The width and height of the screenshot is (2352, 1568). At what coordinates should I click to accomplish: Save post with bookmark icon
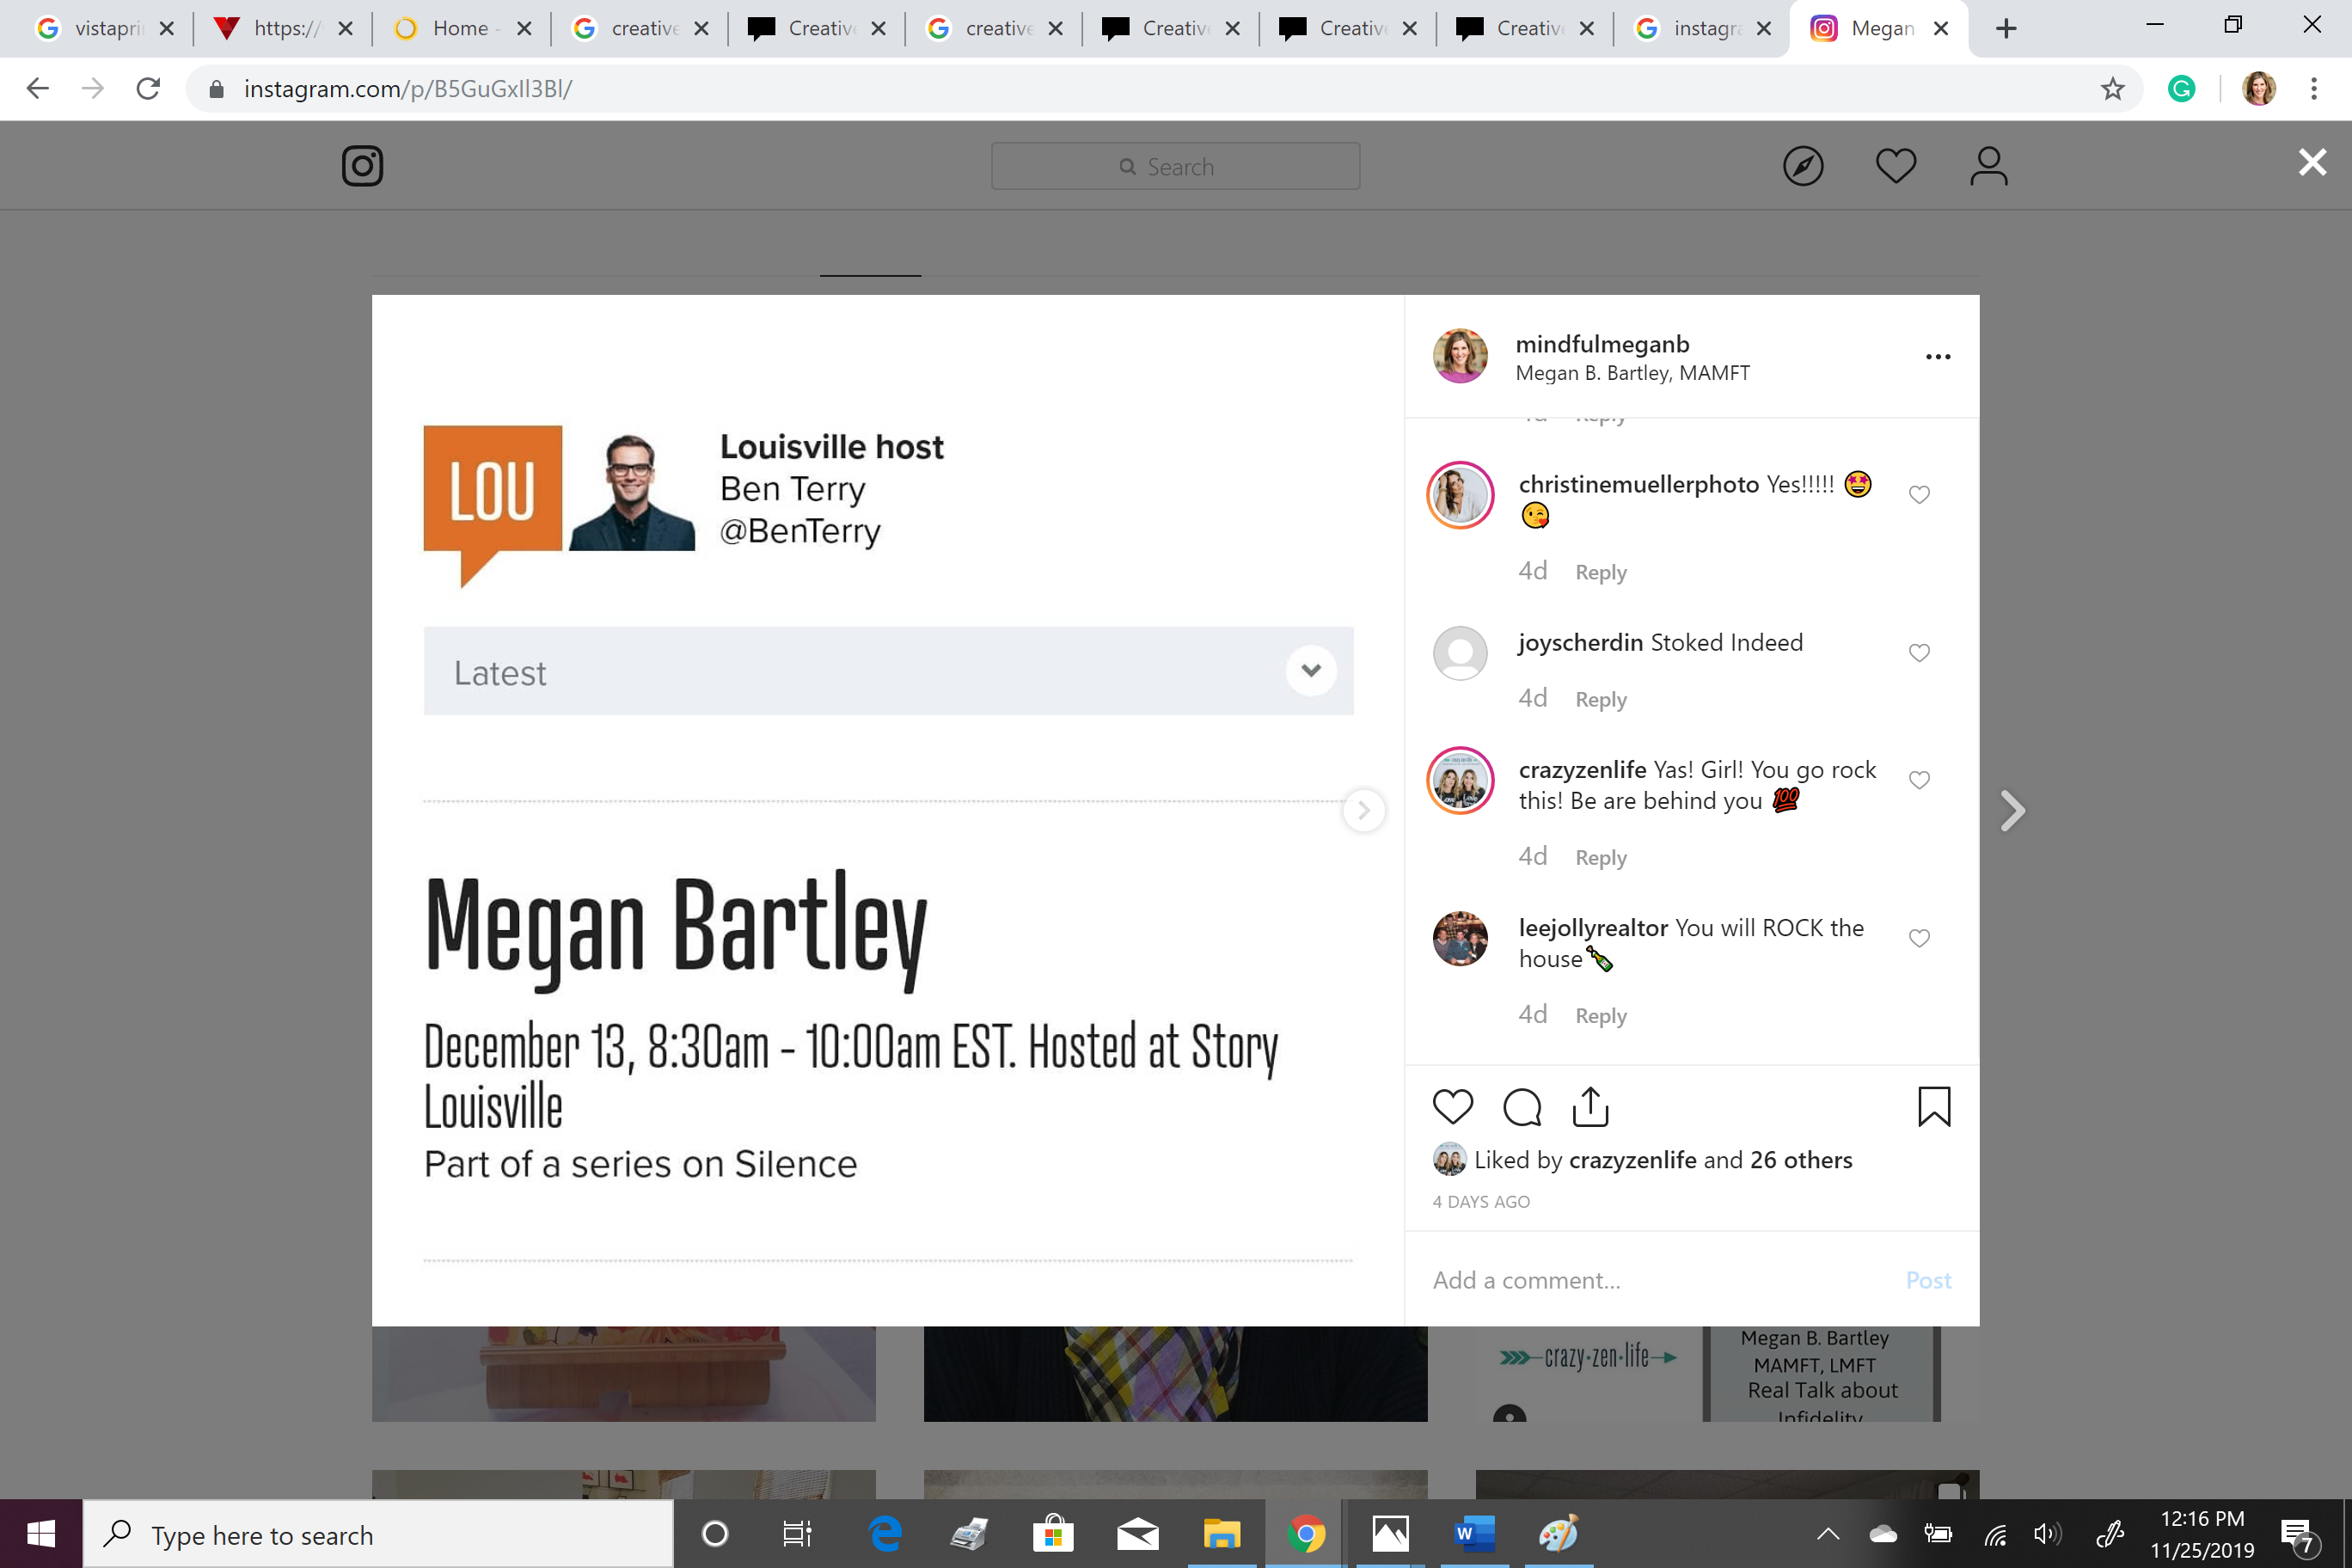[x=1933, y=1107]
